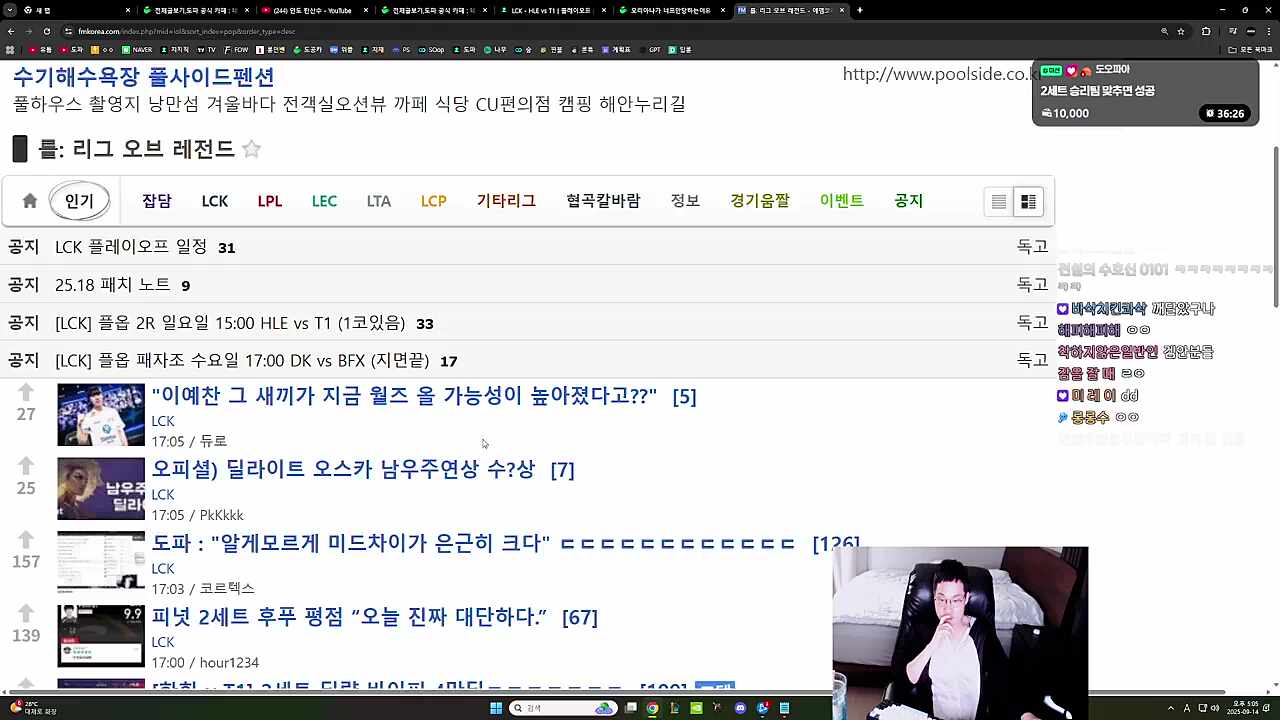This screenshot has width=1280, height=720.
Task: Add League of Legends board to favorites star
Action: tap(252, 149)
